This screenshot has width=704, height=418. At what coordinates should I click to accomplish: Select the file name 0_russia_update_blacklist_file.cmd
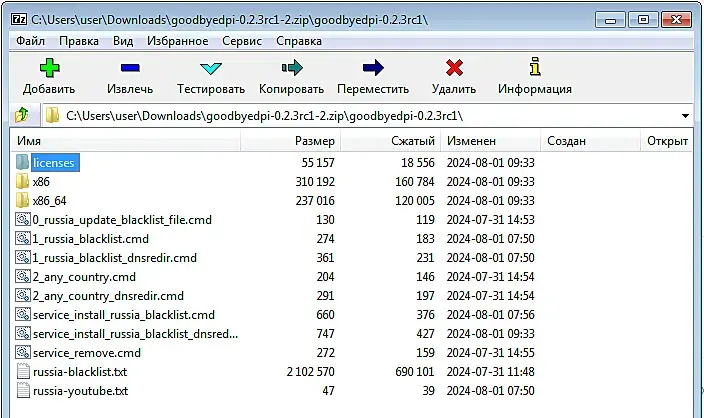click(x=122, y=220)
